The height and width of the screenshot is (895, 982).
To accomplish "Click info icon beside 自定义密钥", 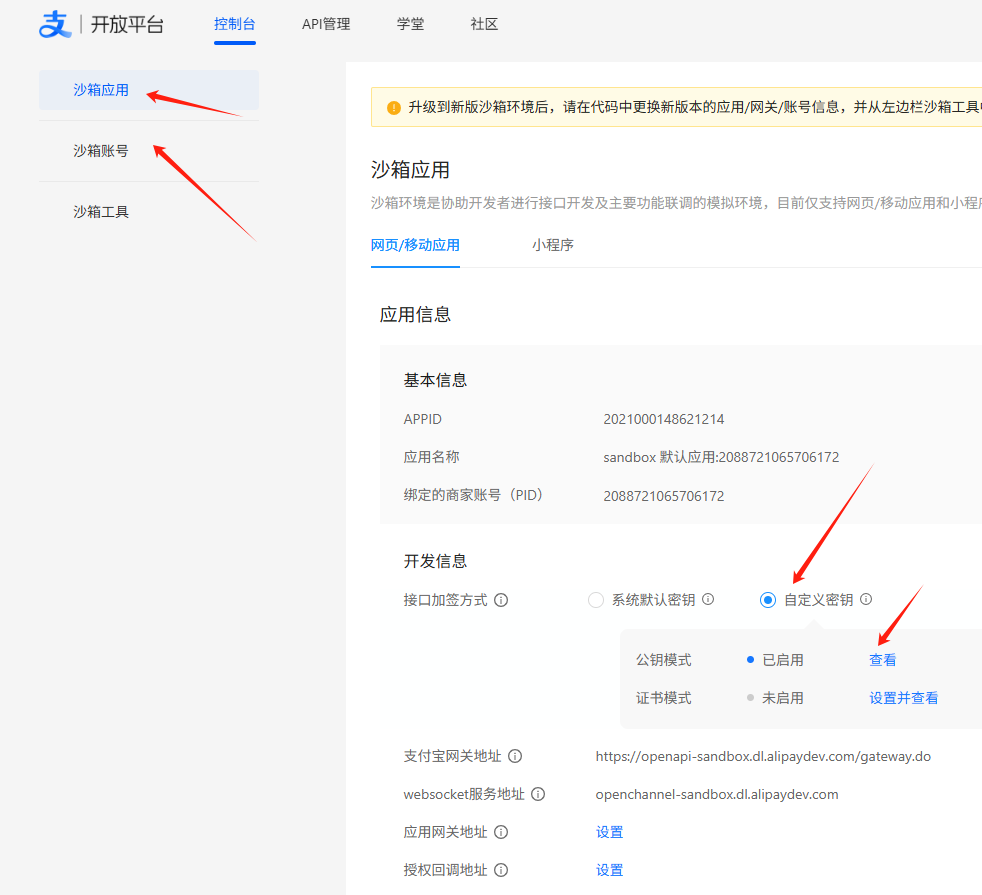I will (866, 599).
